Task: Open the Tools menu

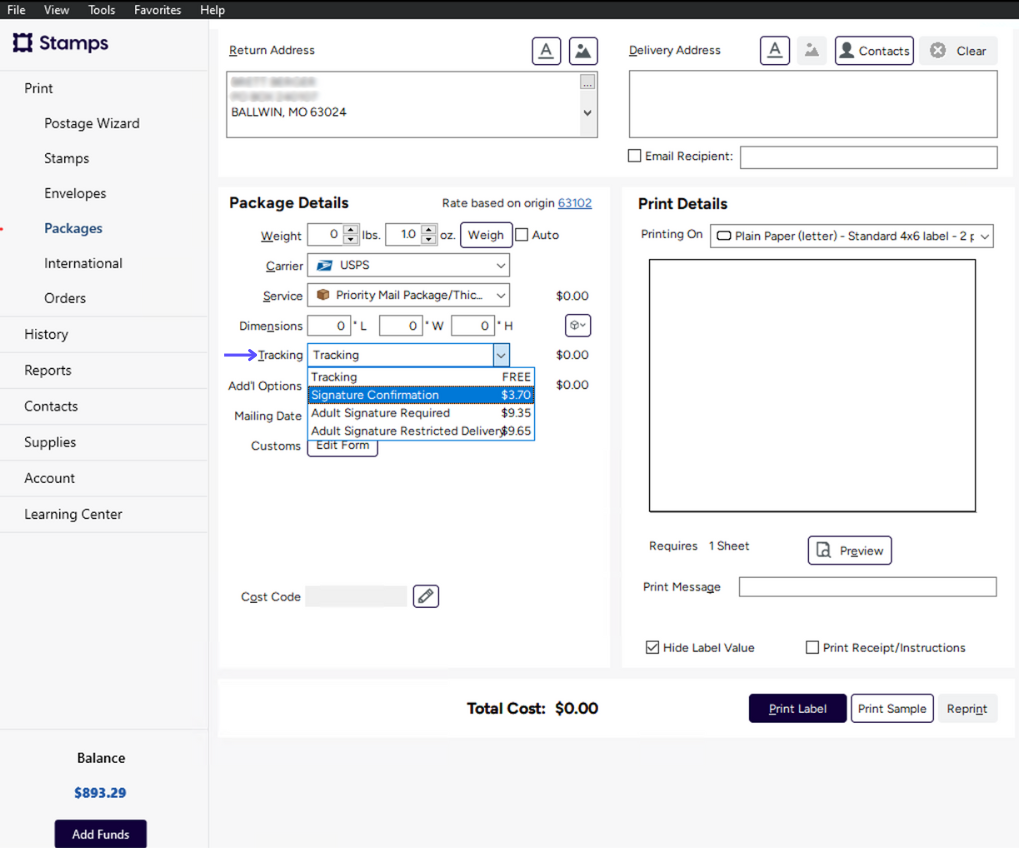Action: pyautogui.click(x=101, y=10)
